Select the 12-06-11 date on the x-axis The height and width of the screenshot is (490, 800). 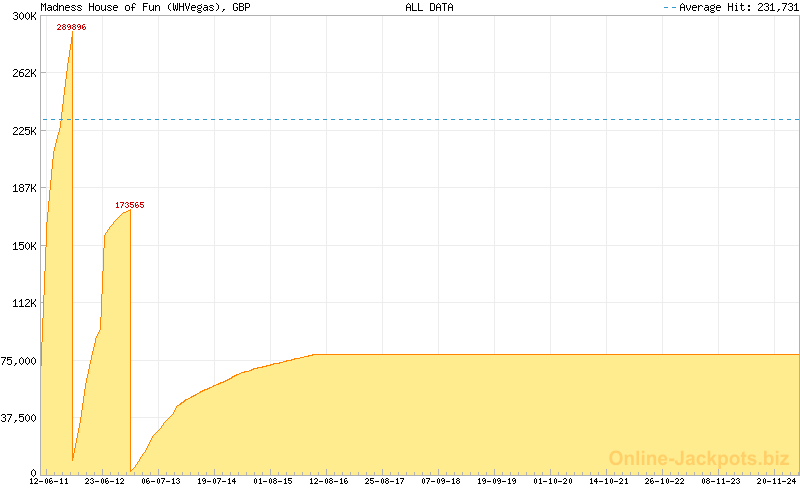pos(49,481)
